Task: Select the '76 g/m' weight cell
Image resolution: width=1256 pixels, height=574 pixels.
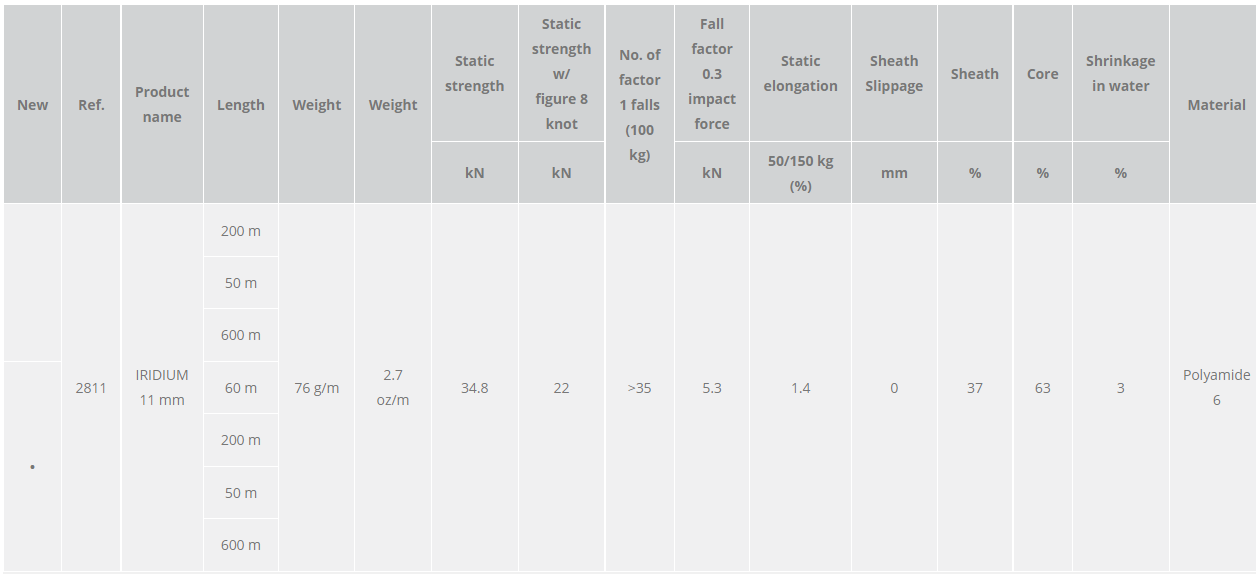Action: tap(317, 388)
